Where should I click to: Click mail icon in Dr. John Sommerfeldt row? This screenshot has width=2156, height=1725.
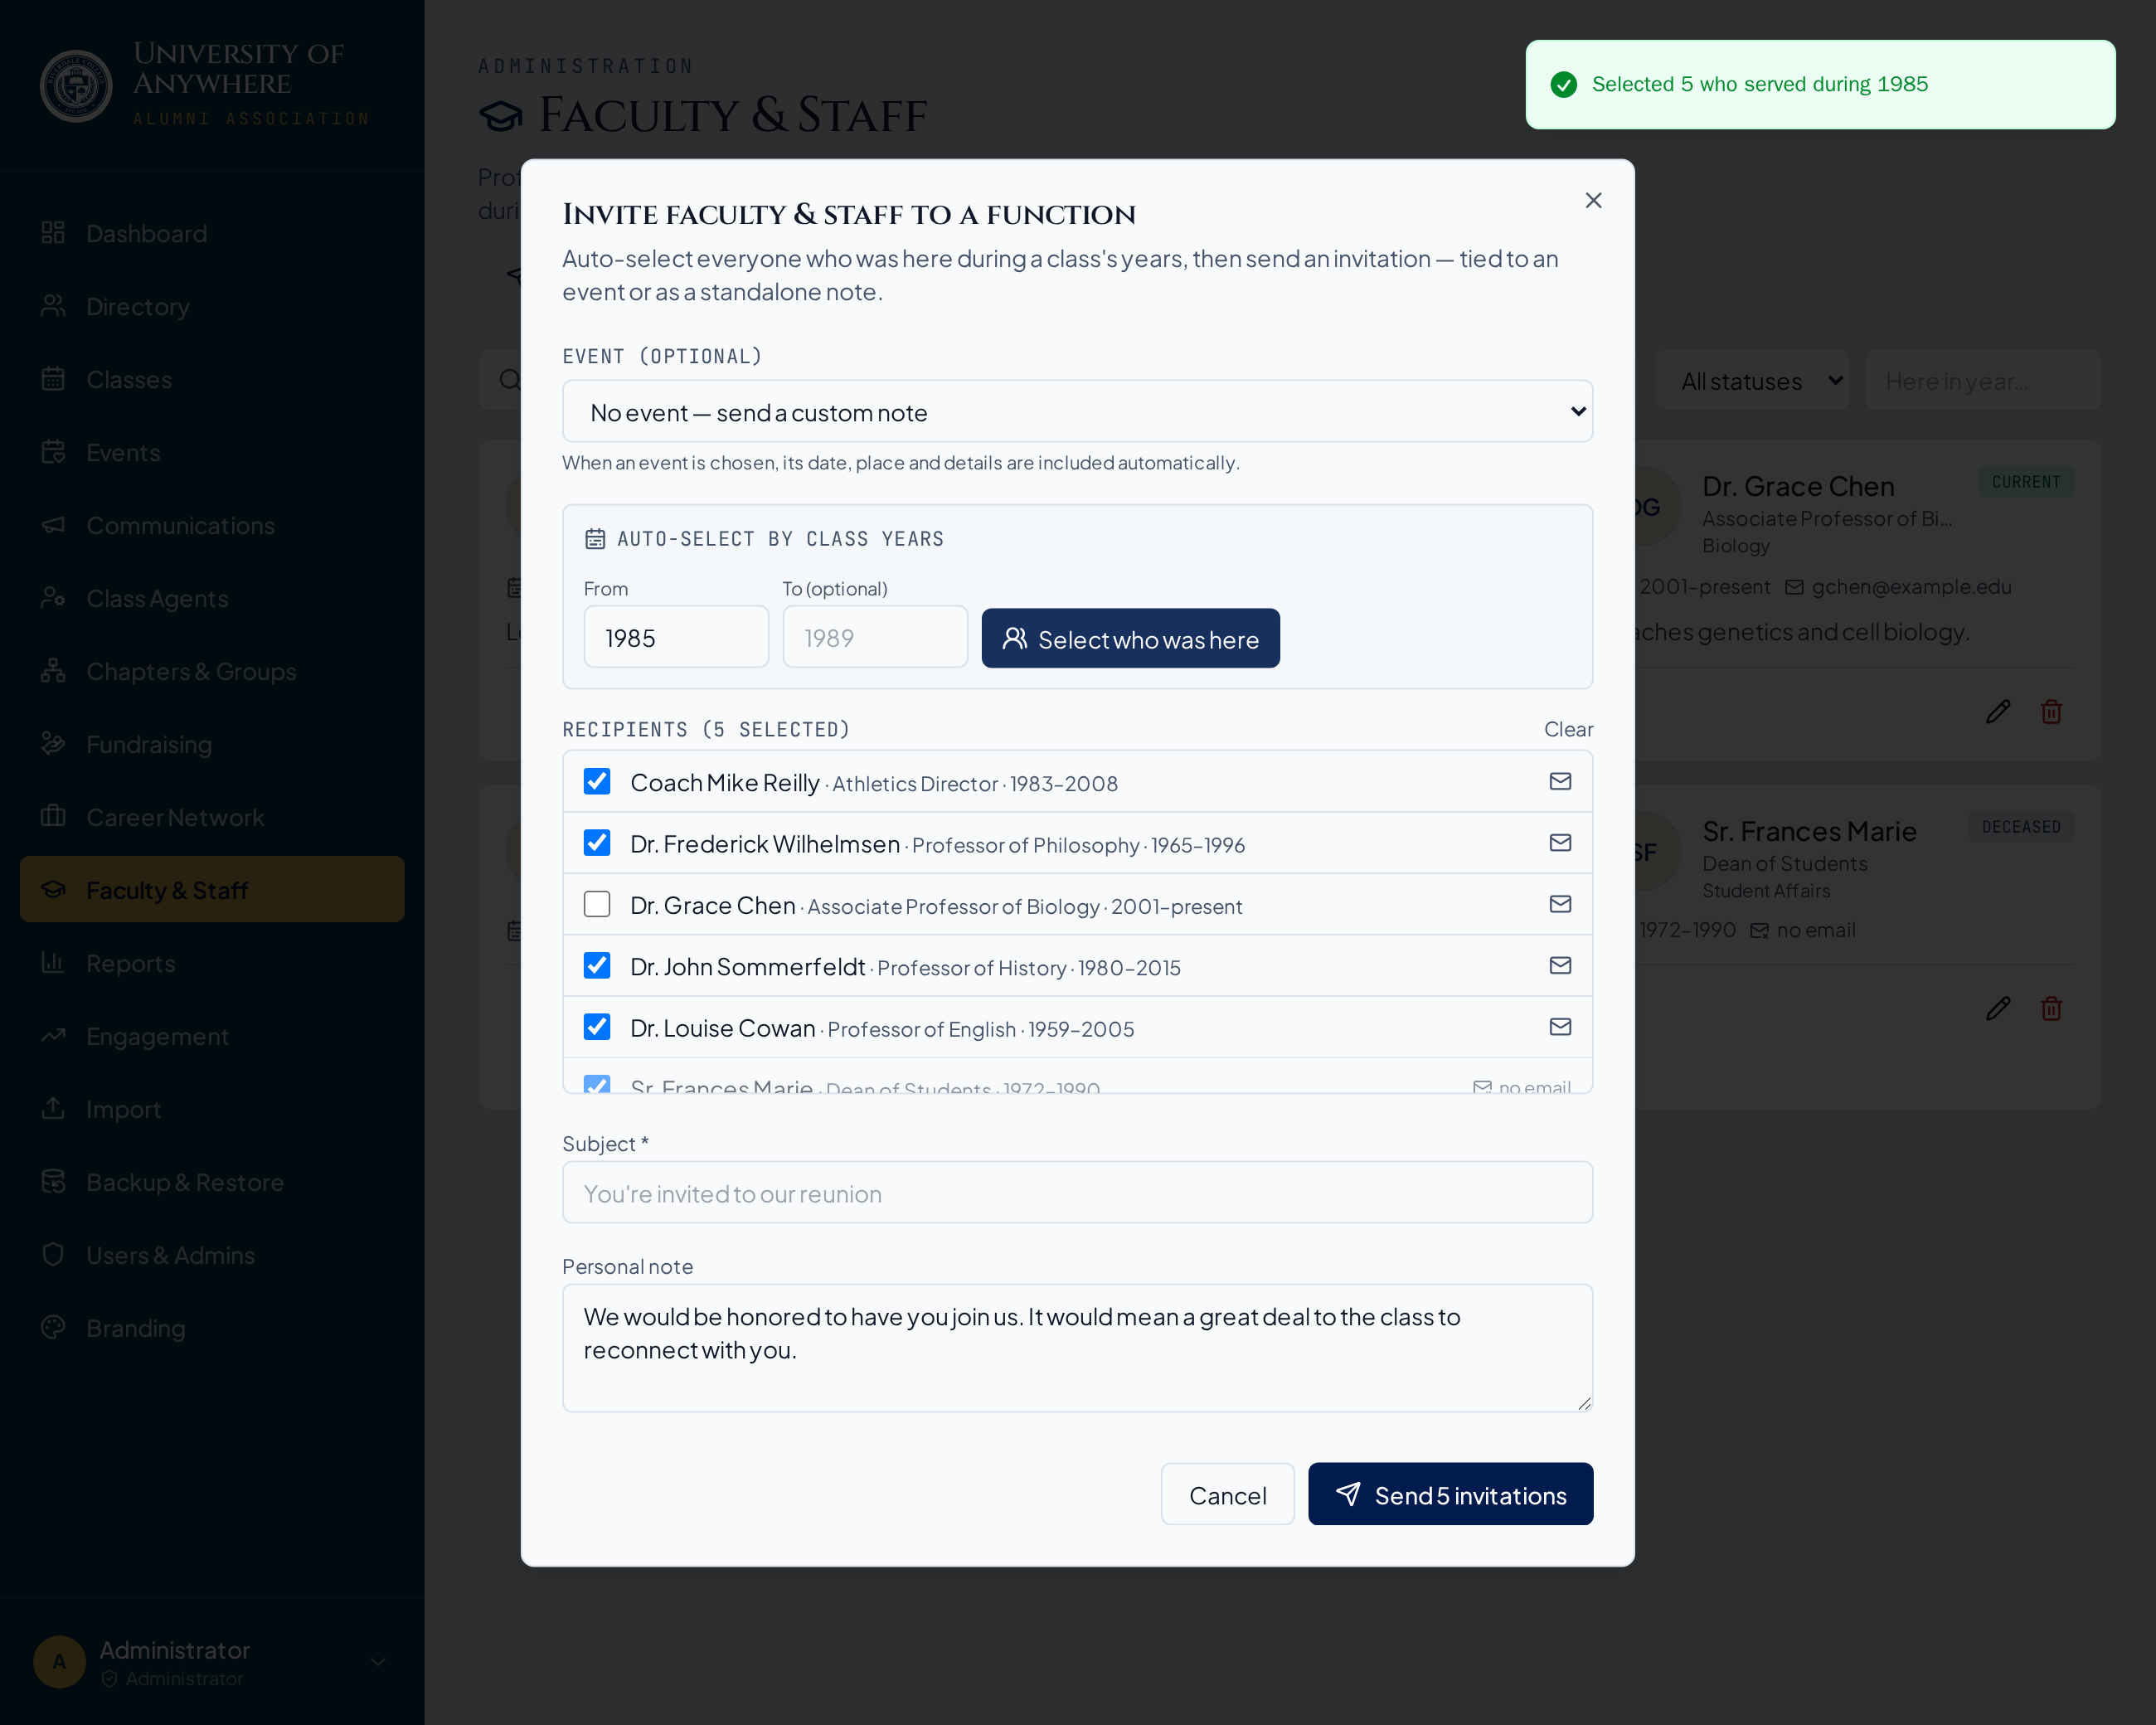1560,965
